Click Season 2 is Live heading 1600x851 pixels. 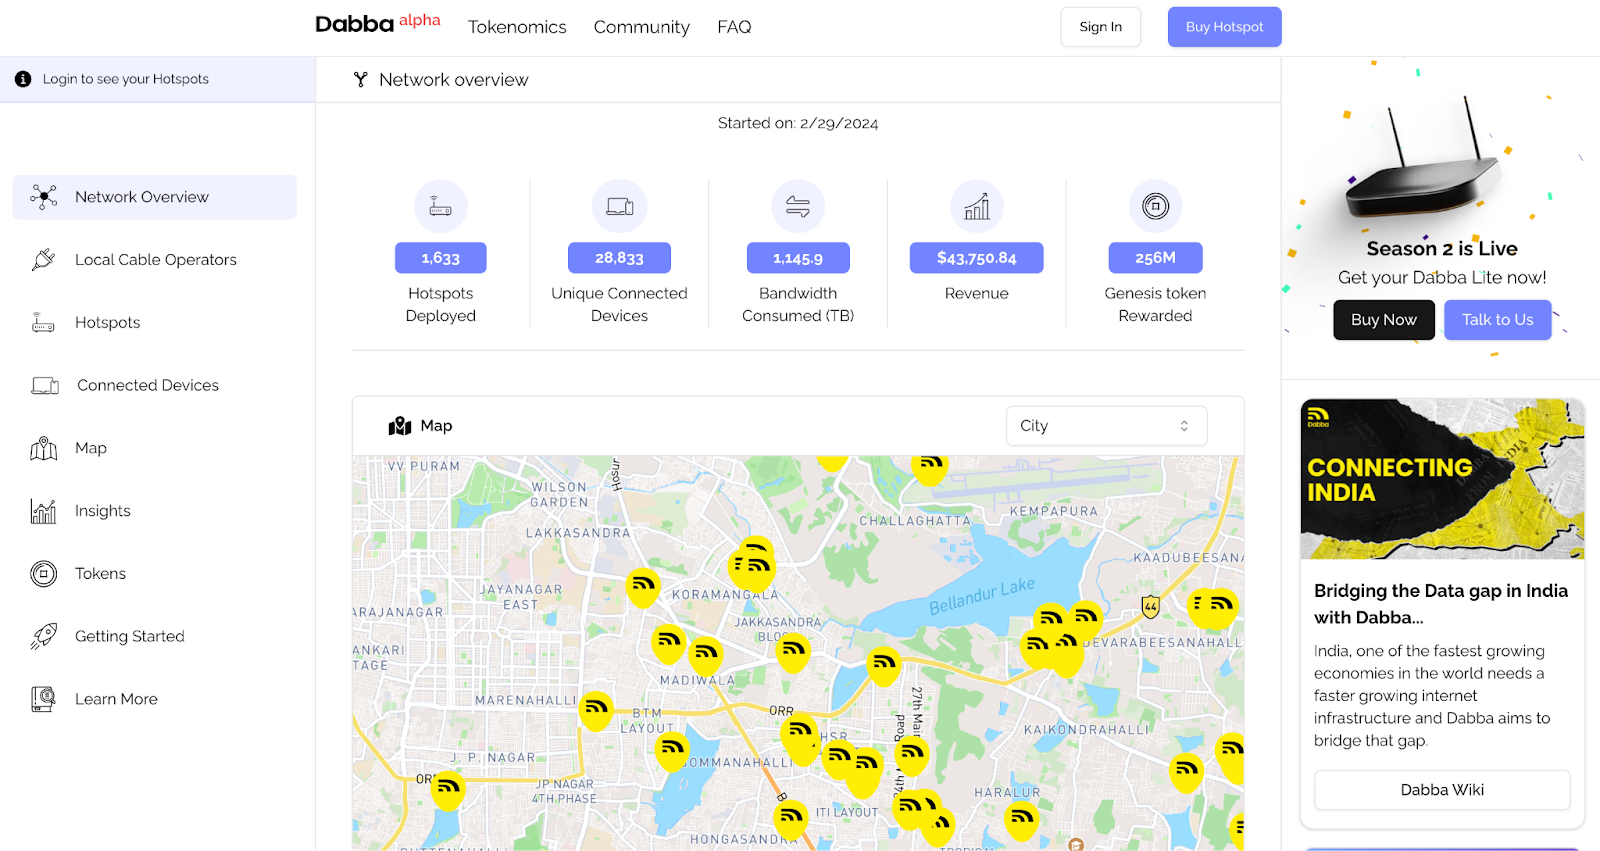(1442, 248)
